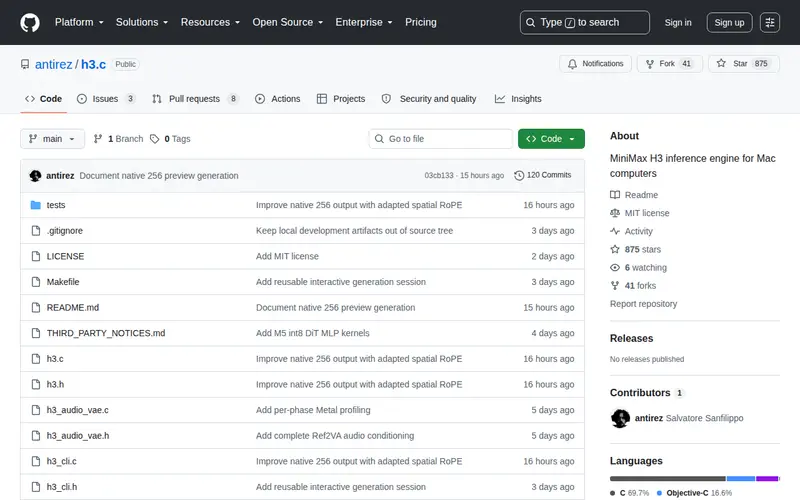
Task: Click the file icon beside LICENSE
Action: [36, 256]
